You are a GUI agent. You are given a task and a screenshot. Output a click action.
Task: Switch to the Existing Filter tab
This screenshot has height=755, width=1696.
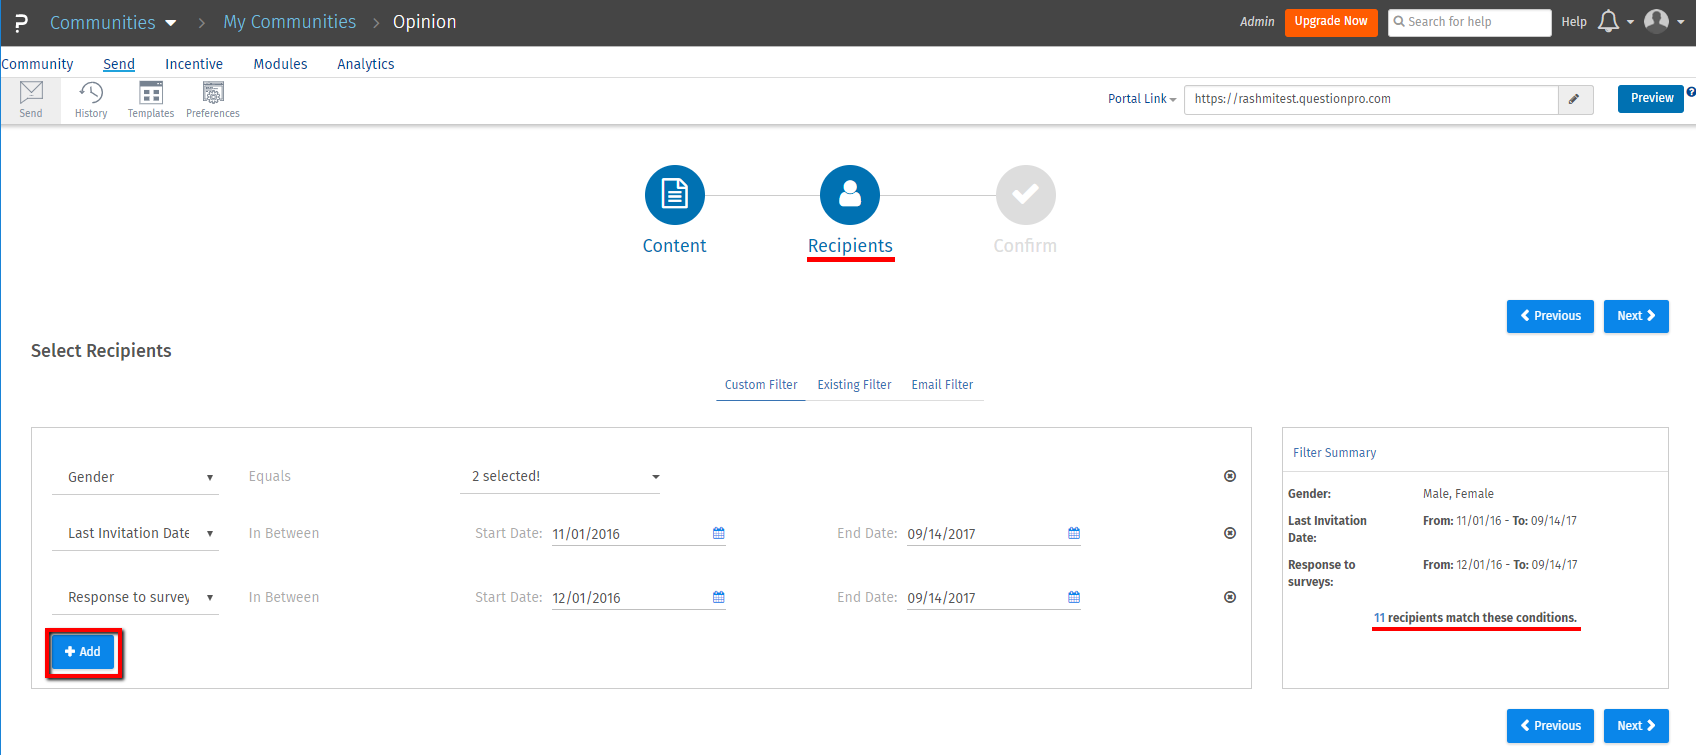click(854, 385)
